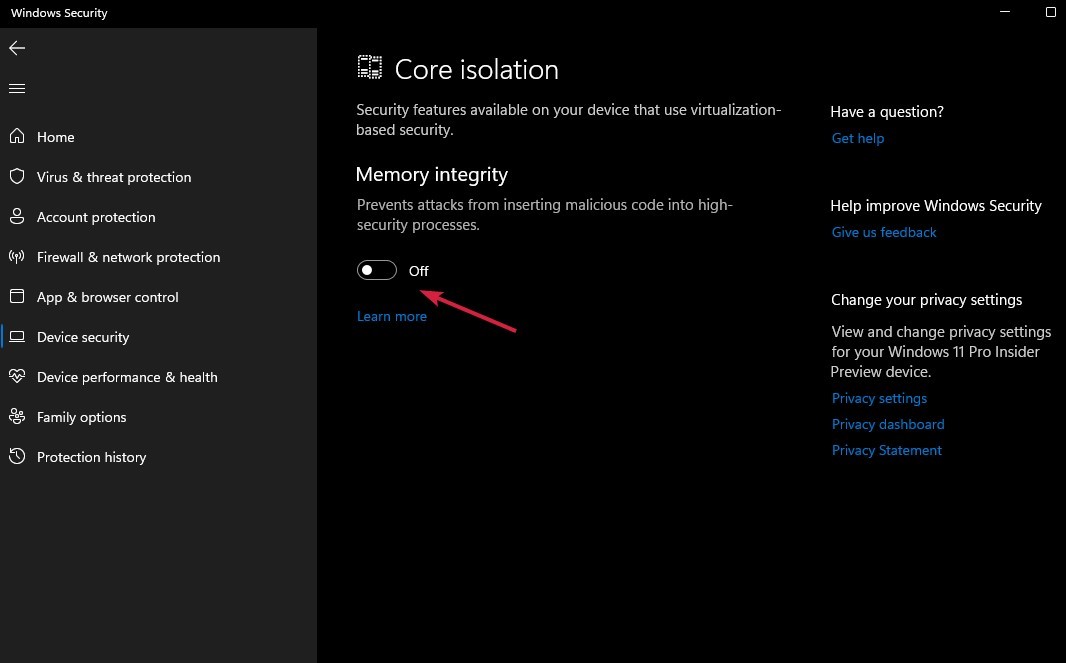The width and height of the screenshot is (1066, 663).
Task: Click the Have a question? heading
Action: 887,112
